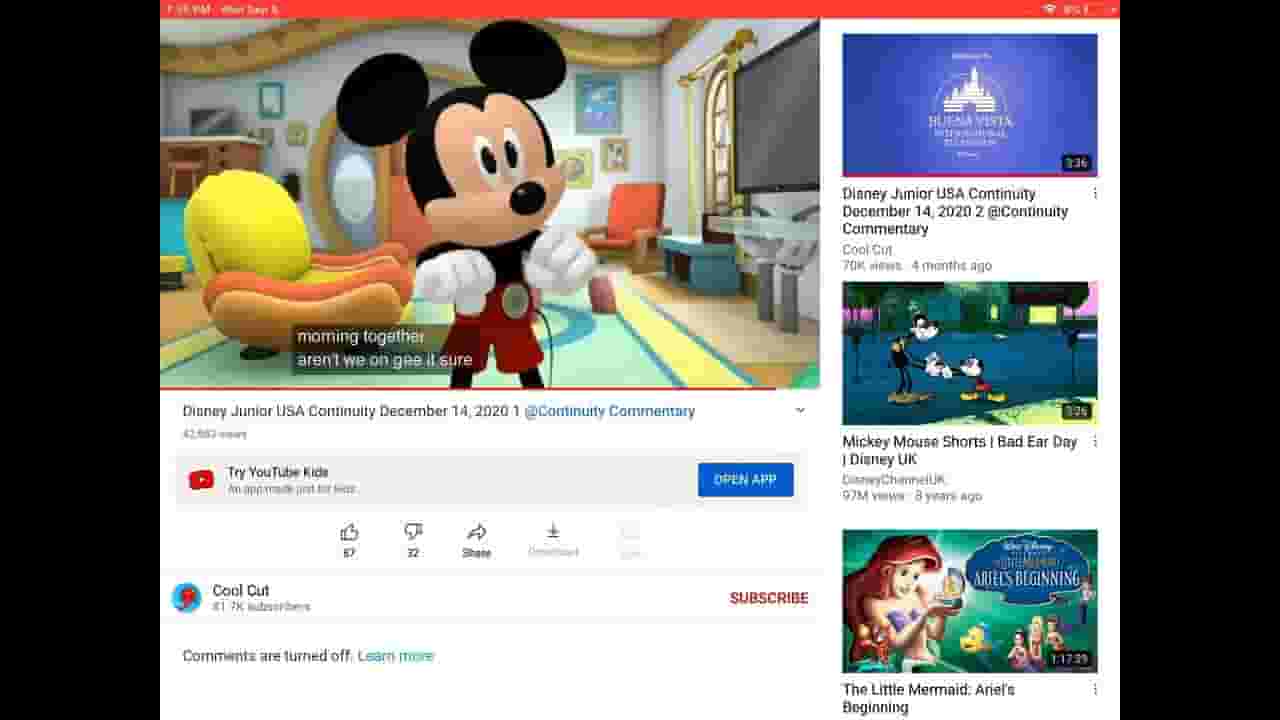The image size is (1280, 720).
Task: Share the video via Share arrow icon
Action: (477, 532)
